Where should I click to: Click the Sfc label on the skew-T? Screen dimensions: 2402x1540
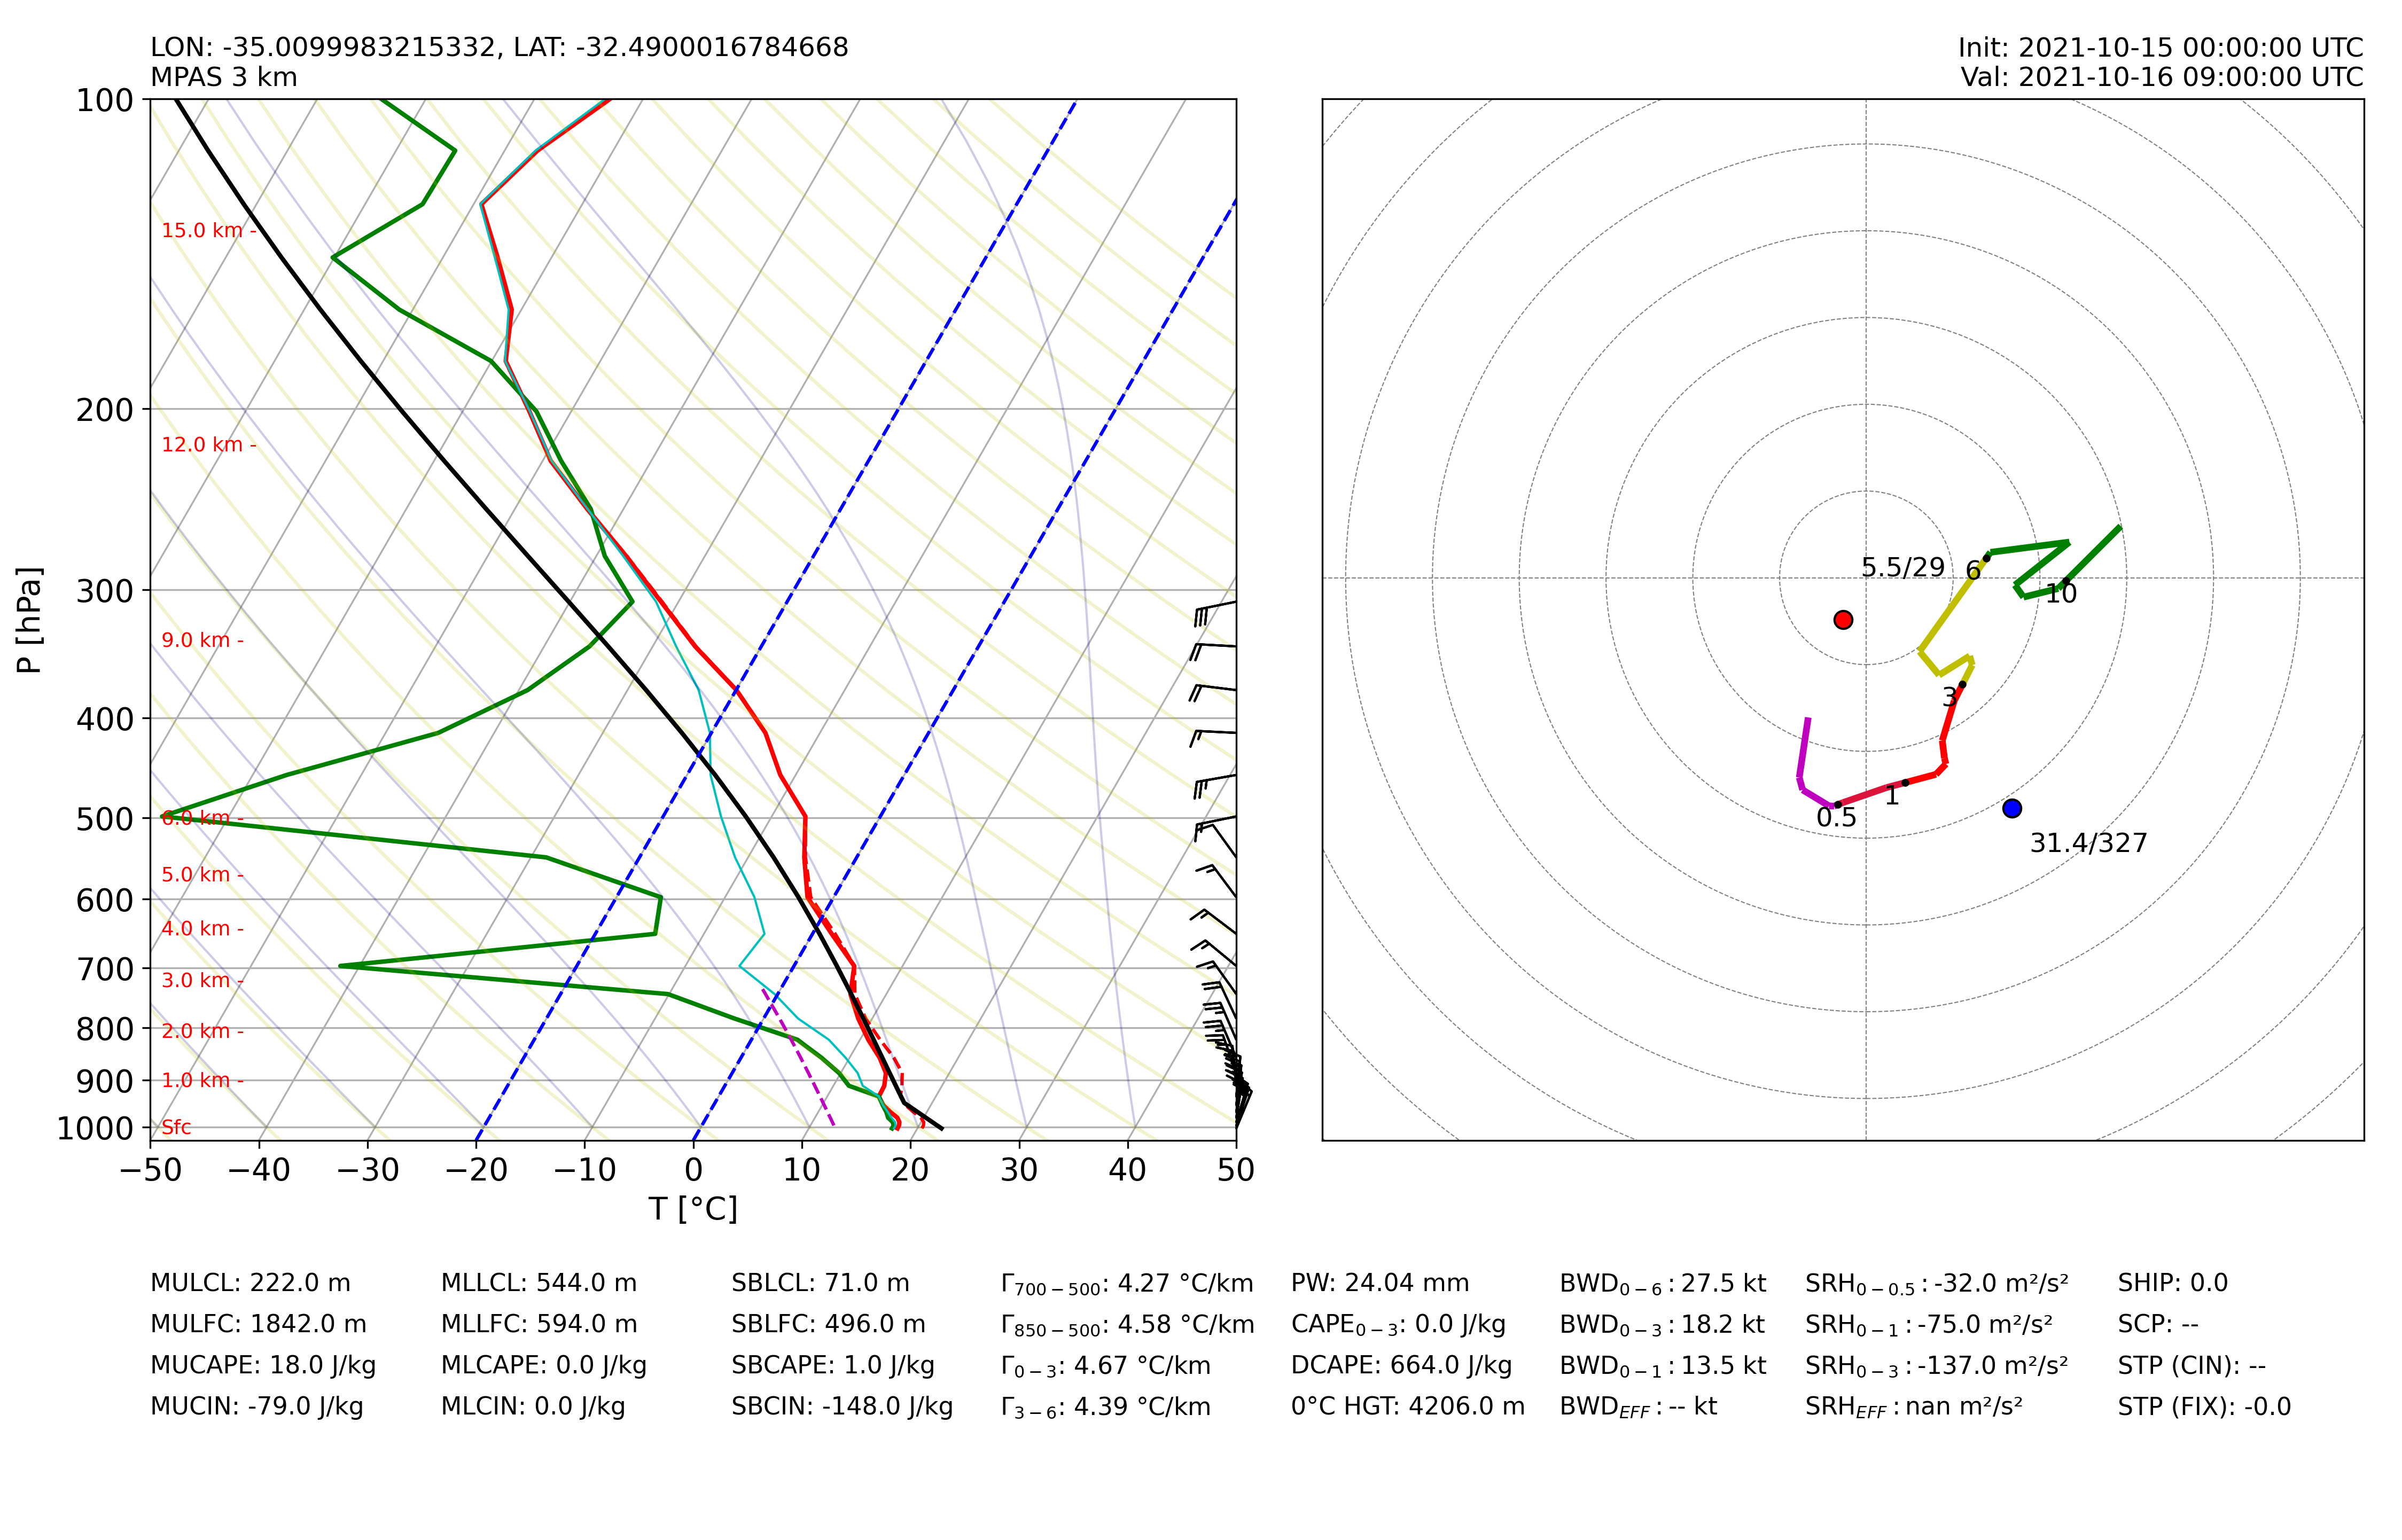coord(176,1127)
